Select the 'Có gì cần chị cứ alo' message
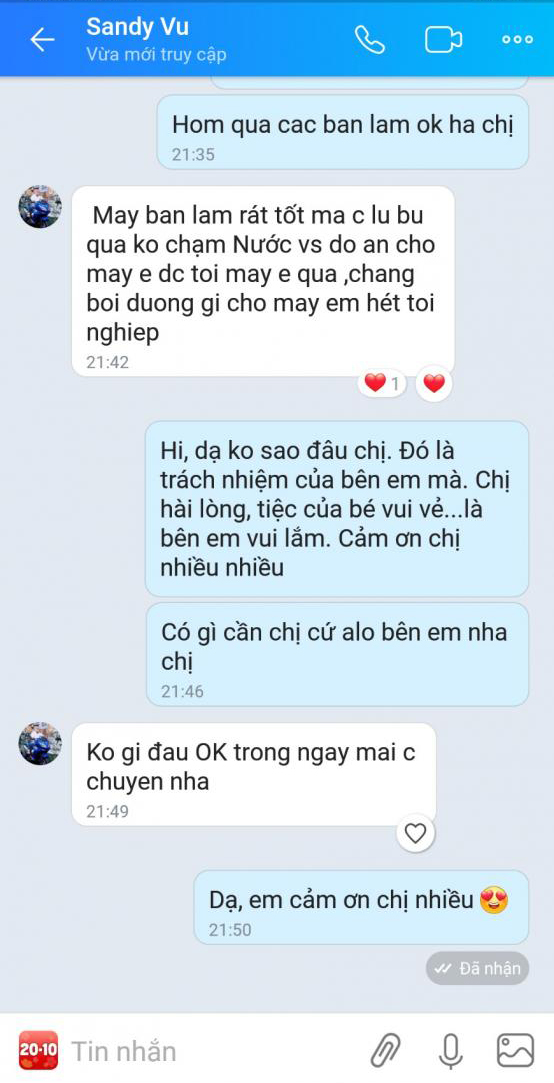The height and width of the screenshot is (1083, 554). click(x=337, y=655)
